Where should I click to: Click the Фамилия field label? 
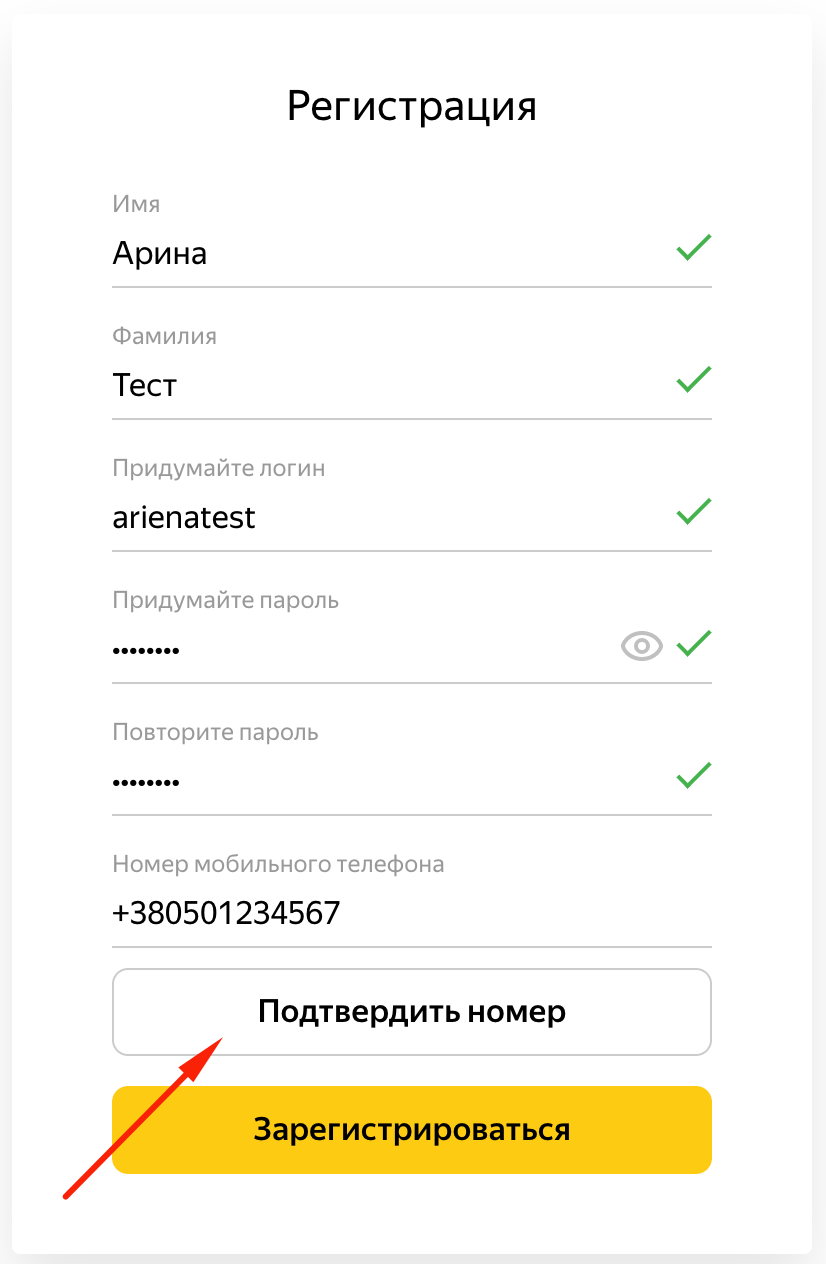pos(165,336)
